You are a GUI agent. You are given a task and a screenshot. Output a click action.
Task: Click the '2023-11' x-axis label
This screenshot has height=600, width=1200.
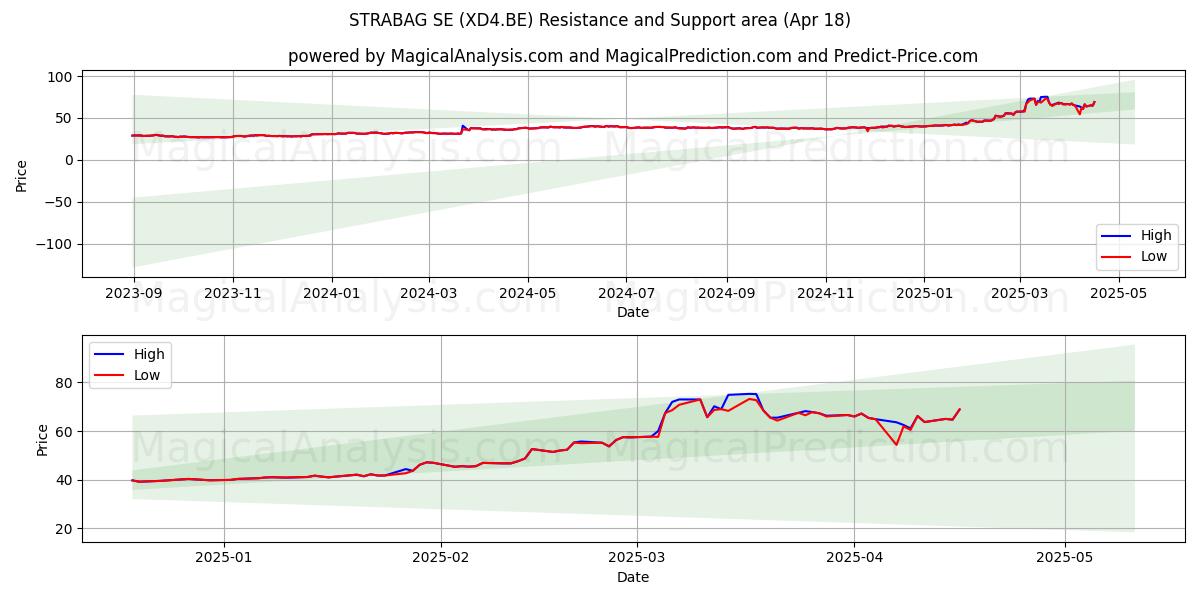coord(233,295)
